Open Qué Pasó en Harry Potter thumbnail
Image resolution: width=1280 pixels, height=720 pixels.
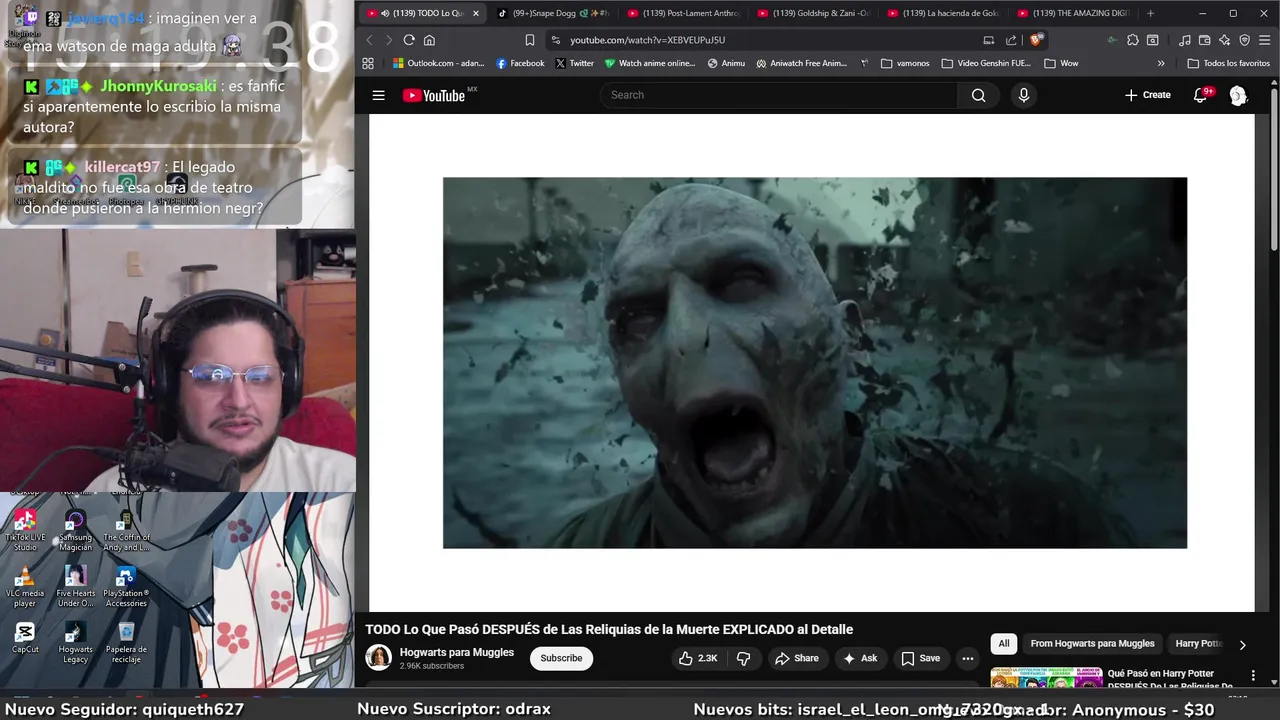coord(1046,678)
